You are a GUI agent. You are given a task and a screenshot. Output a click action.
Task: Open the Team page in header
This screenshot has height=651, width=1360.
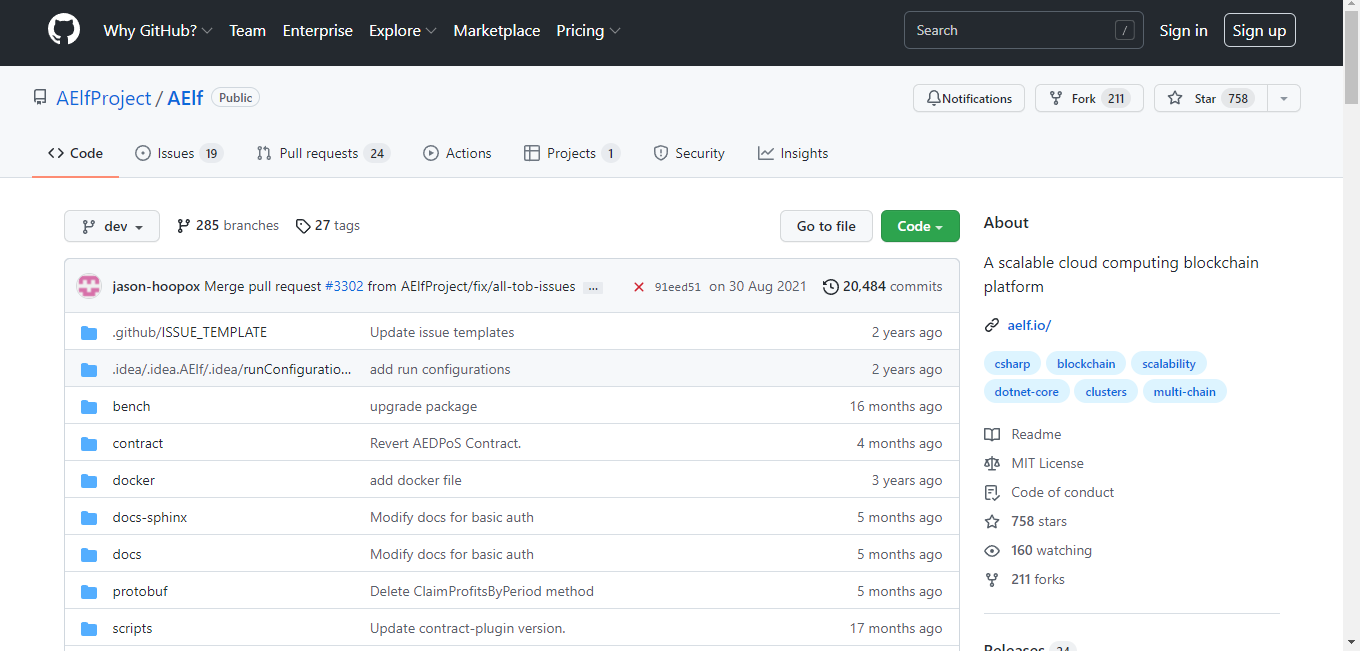click(x=247, y=31)
